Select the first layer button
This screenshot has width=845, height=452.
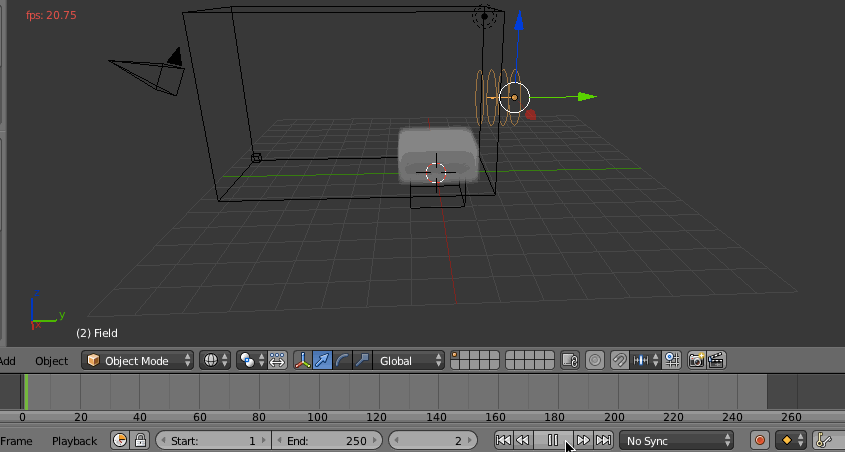[456, 356]
